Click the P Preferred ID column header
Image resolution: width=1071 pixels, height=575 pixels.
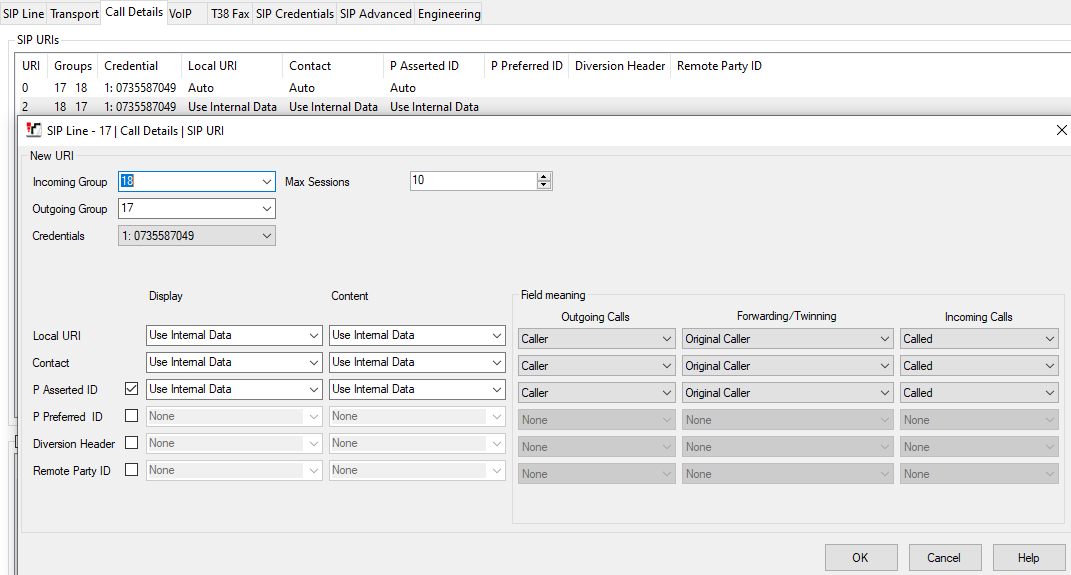[x=527, y=66]
